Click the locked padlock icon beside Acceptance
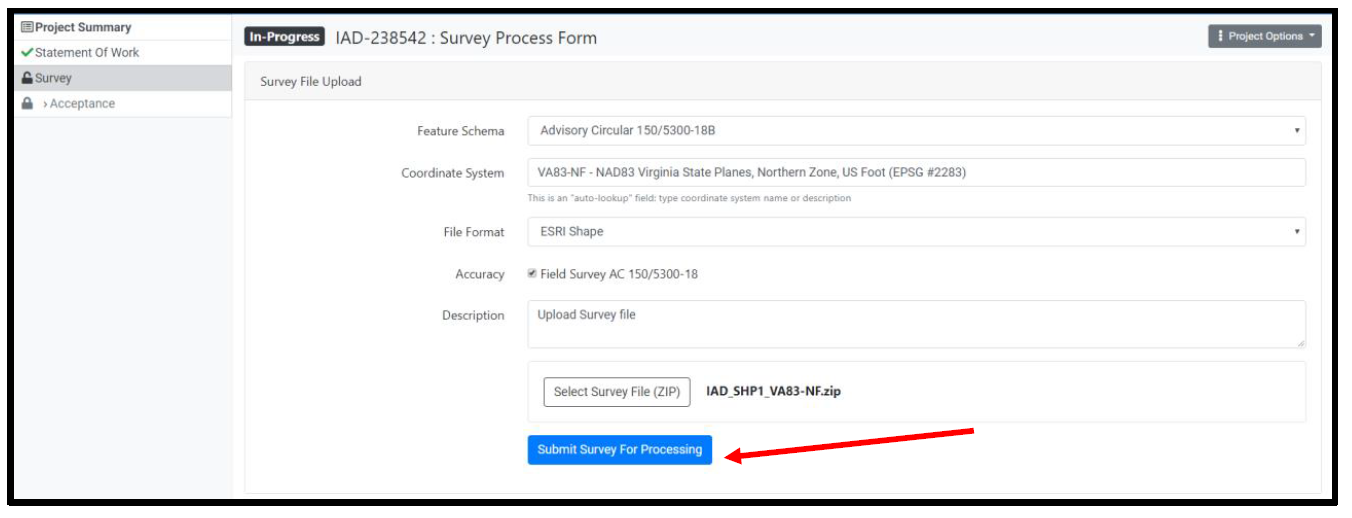This screenshot has width=1352, height=518. (28, 104)
